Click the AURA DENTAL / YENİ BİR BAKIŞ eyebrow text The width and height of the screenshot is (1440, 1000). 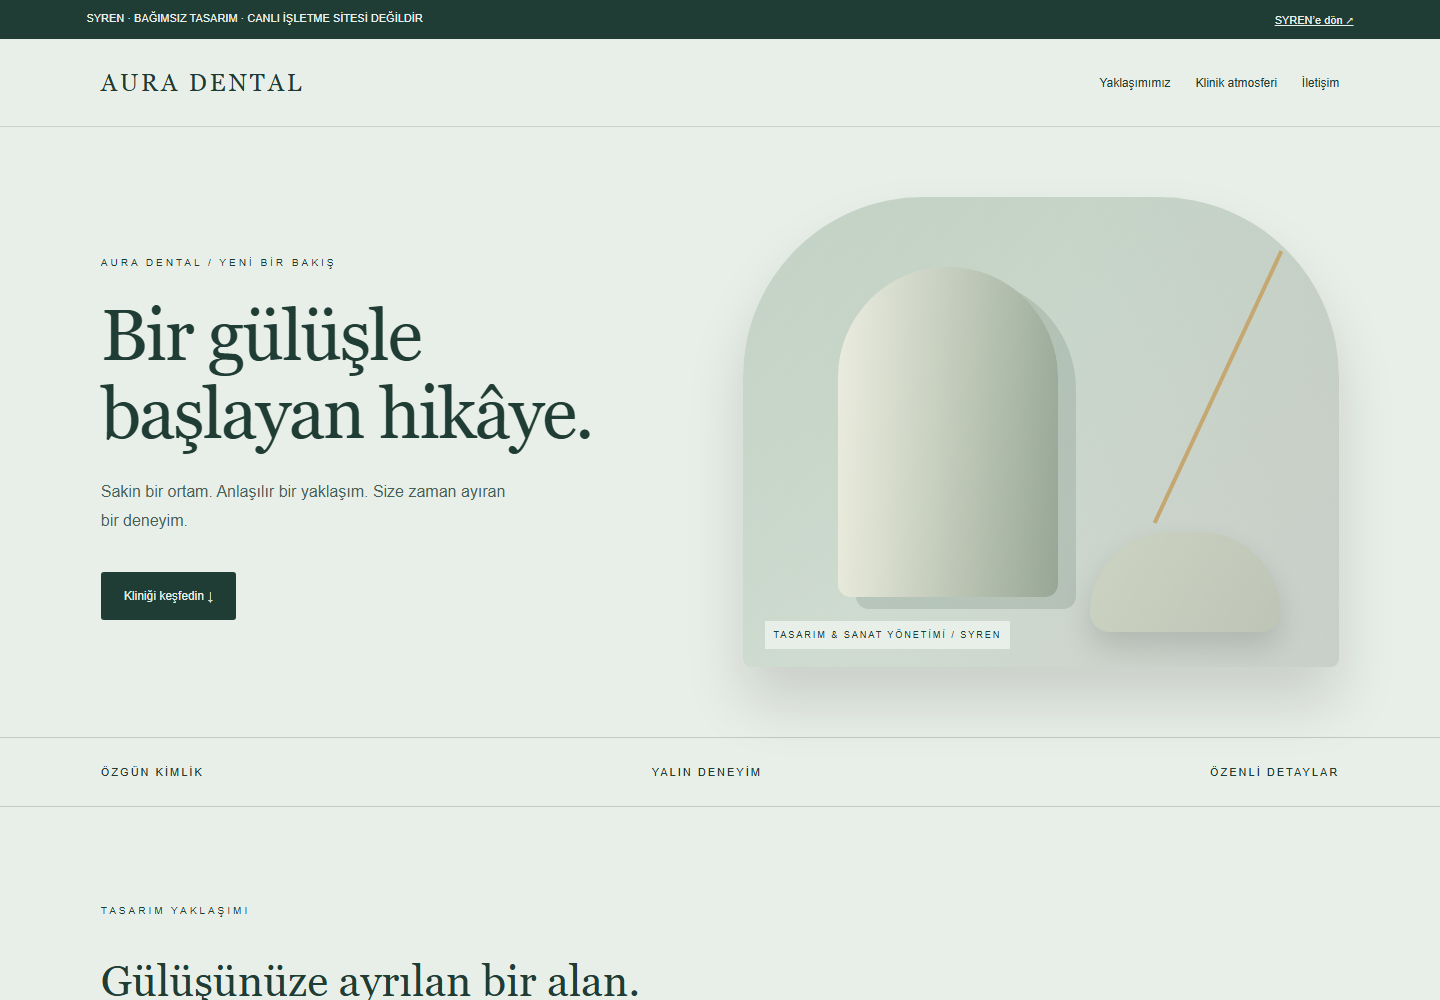(218, 263)
